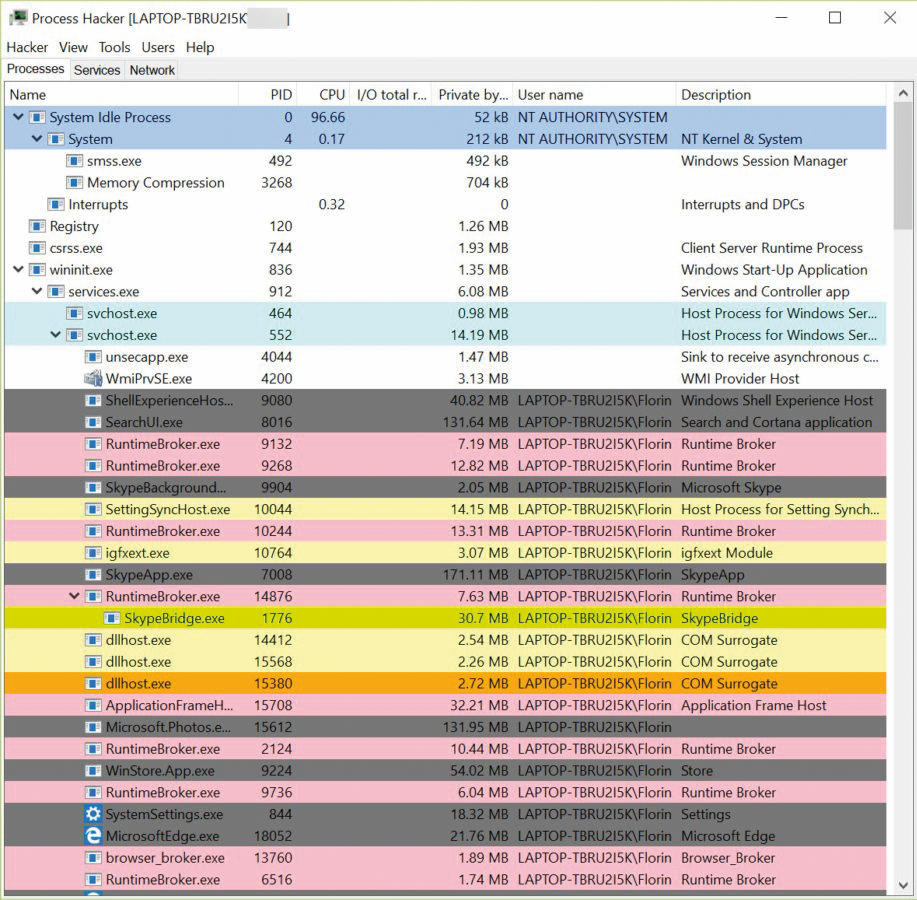The width and height of the screenshot is (917, 900).
Task: Click the 'Search and Cortana application' description
Action: coord(776,422)
